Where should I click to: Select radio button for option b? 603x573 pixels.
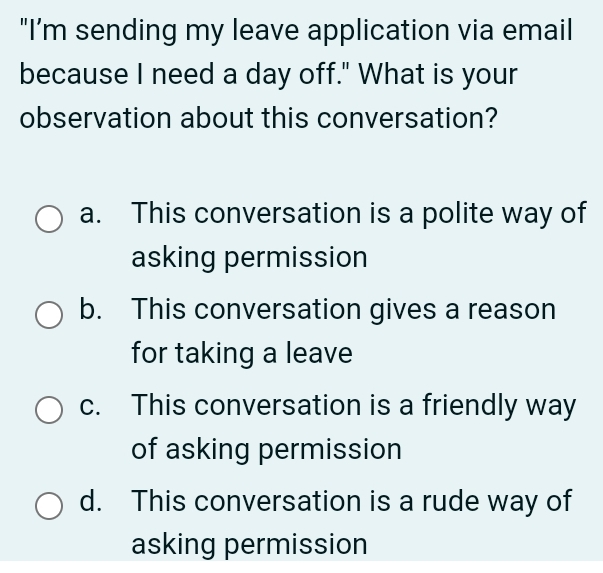point(49,315)
